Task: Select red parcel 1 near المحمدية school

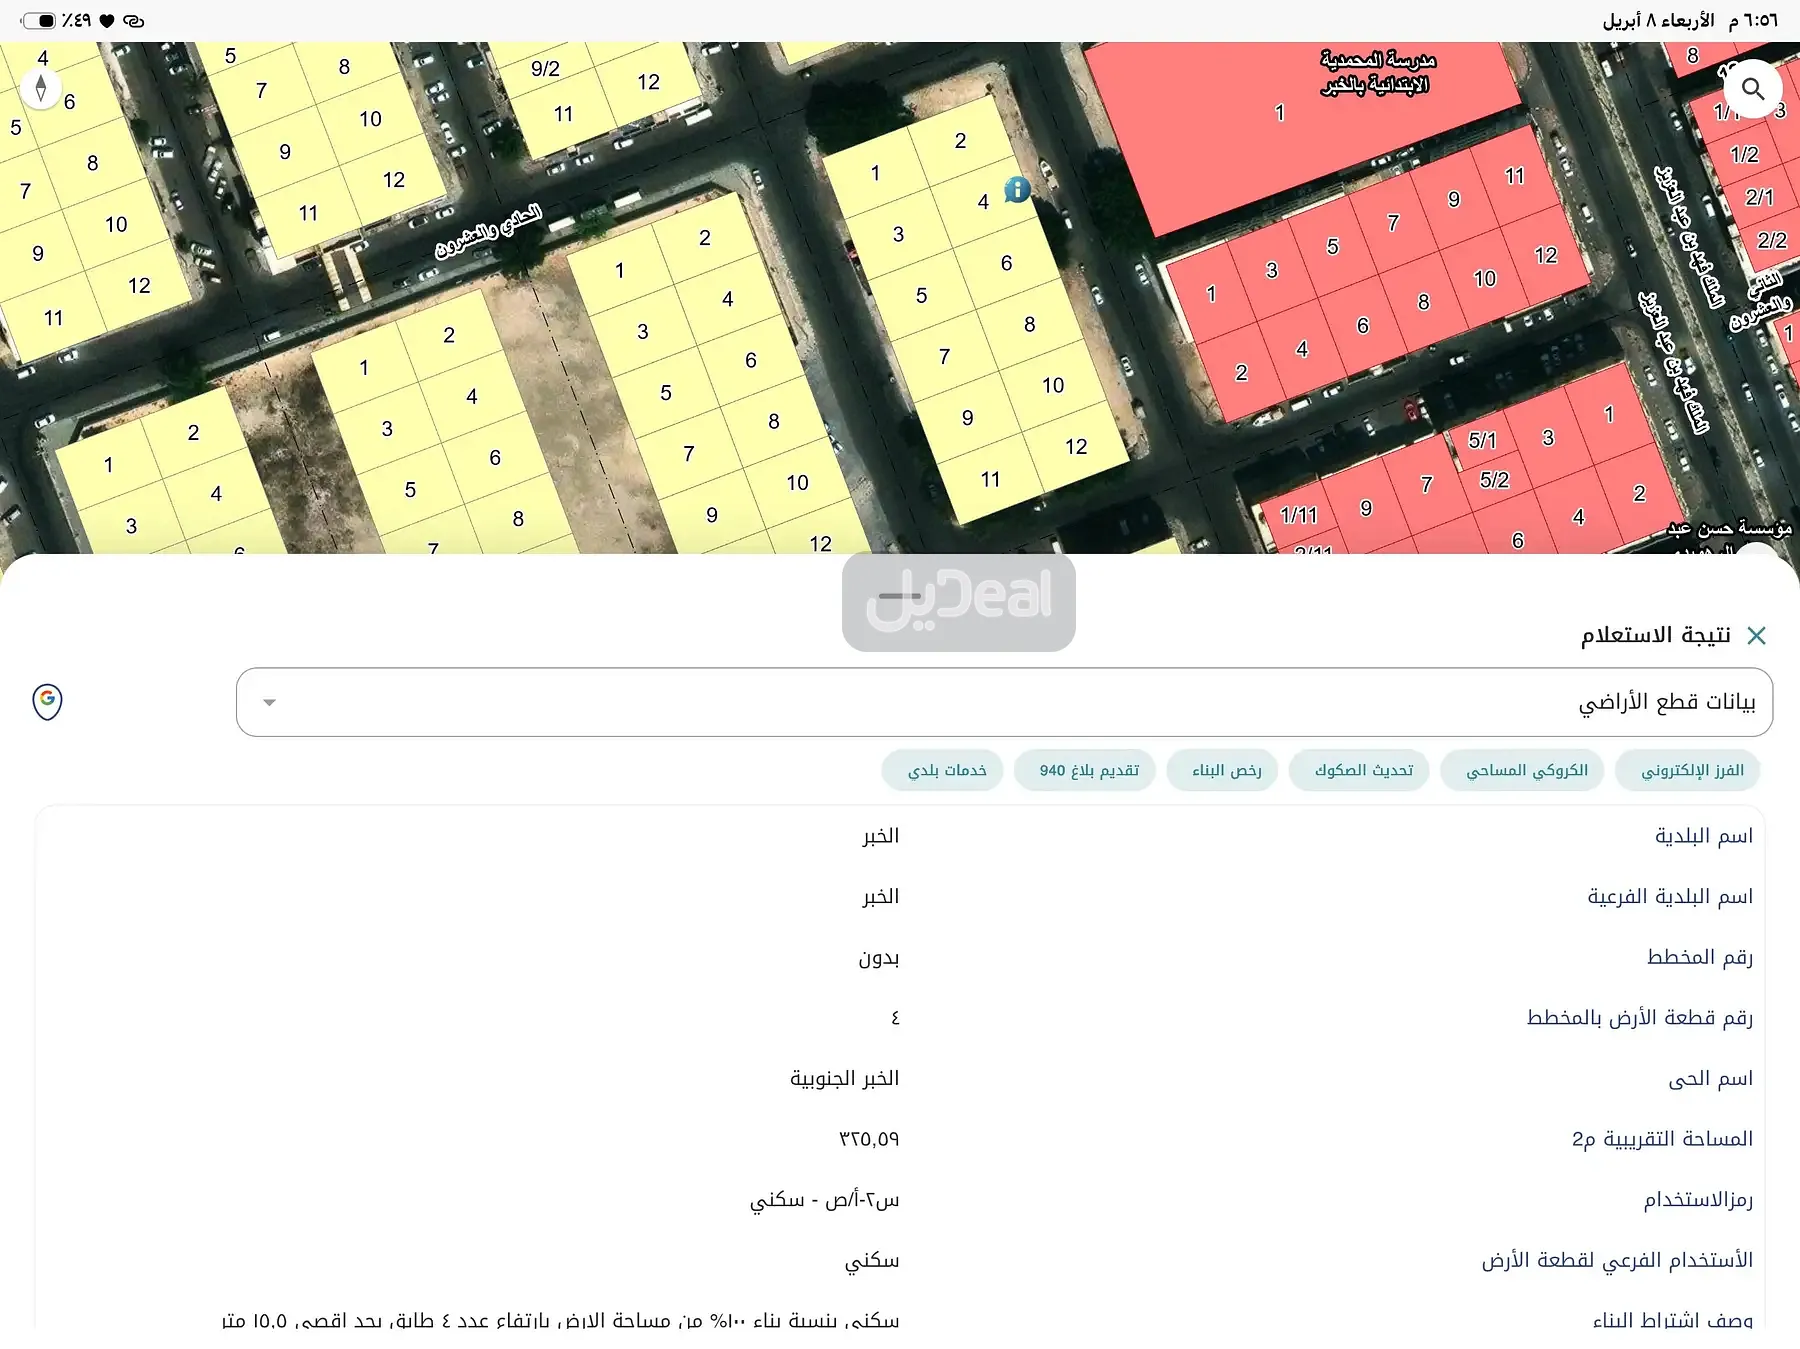Action: click(1279, 113)
